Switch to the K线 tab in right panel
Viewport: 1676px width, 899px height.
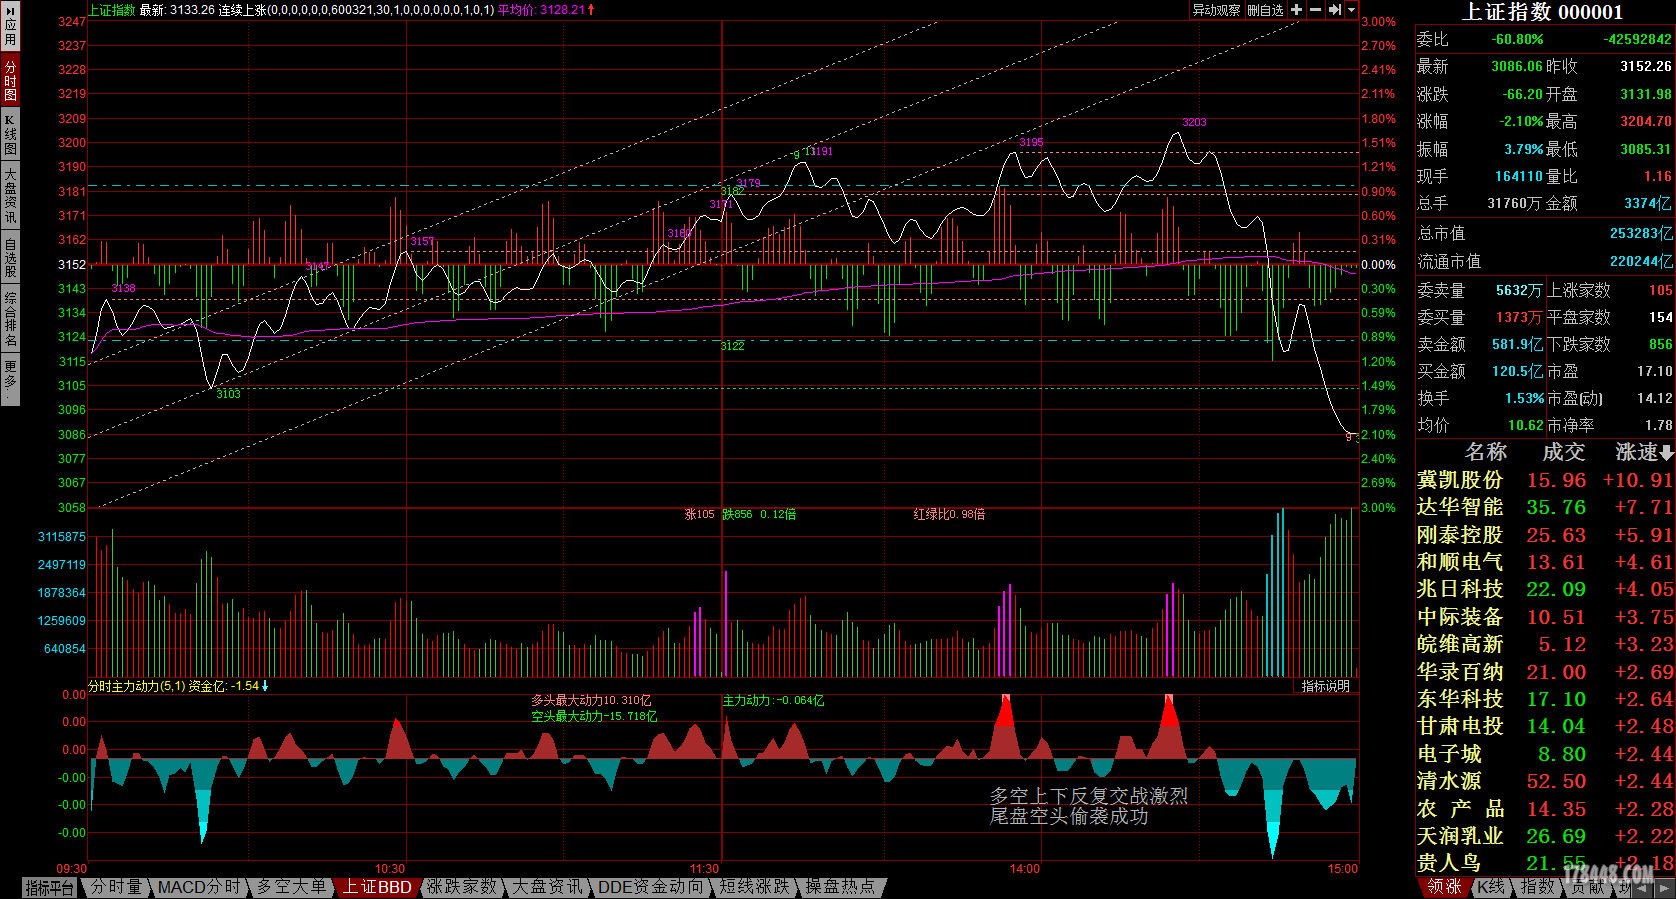click(1491, 887)
